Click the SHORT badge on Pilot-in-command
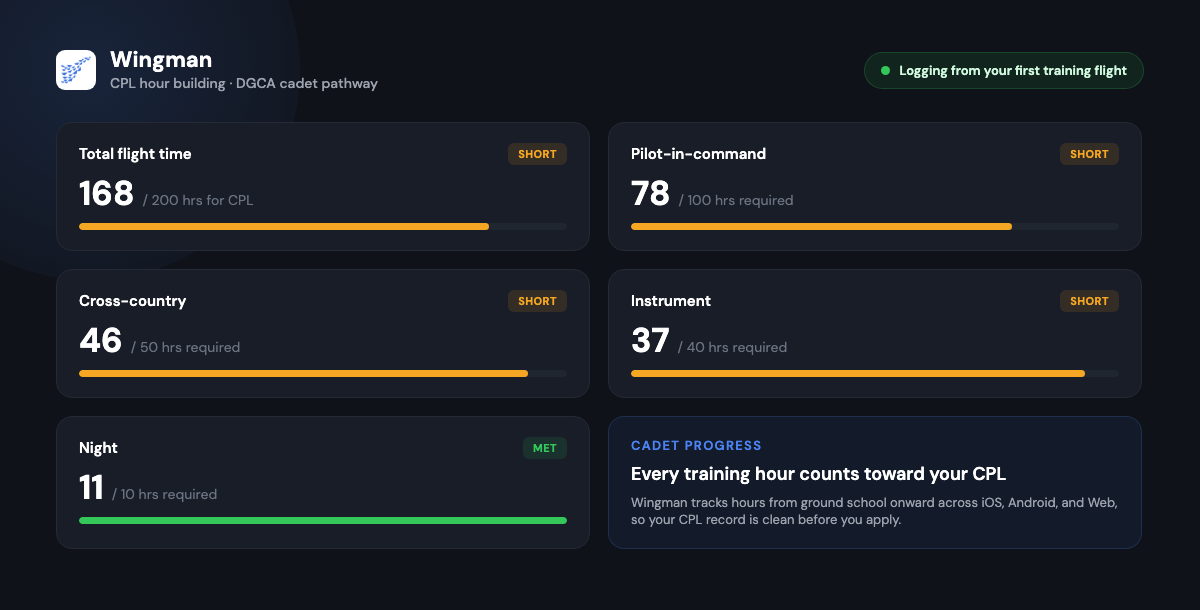The width and height of the screenshot is (1200, 610). (x=1089, y=154)
